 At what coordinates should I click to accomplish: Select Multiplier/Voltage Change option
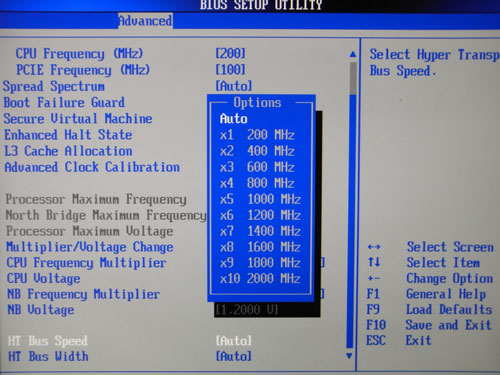click(x=90, y=247)
